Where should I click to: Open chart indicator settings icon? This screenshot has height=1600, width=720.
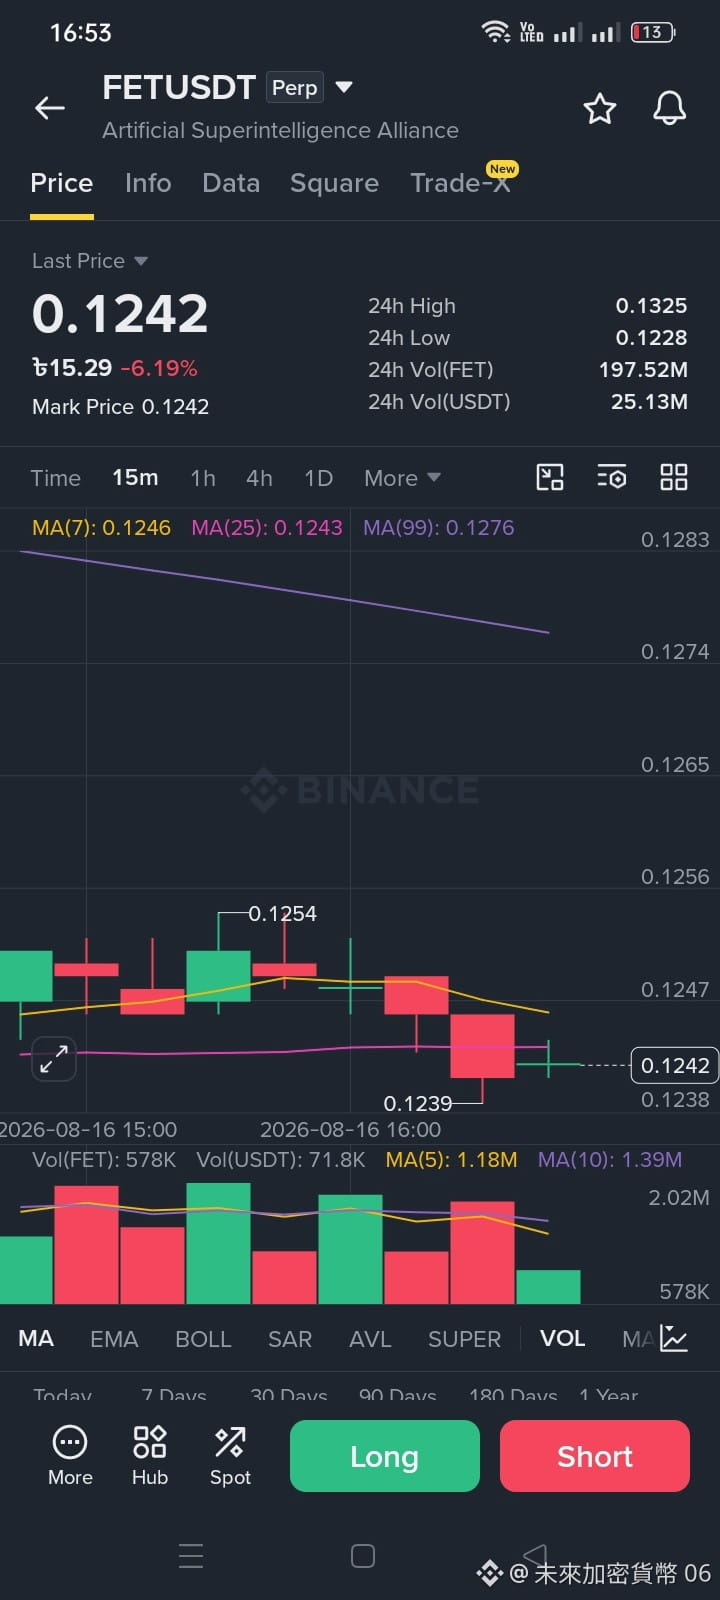(612, 477)
